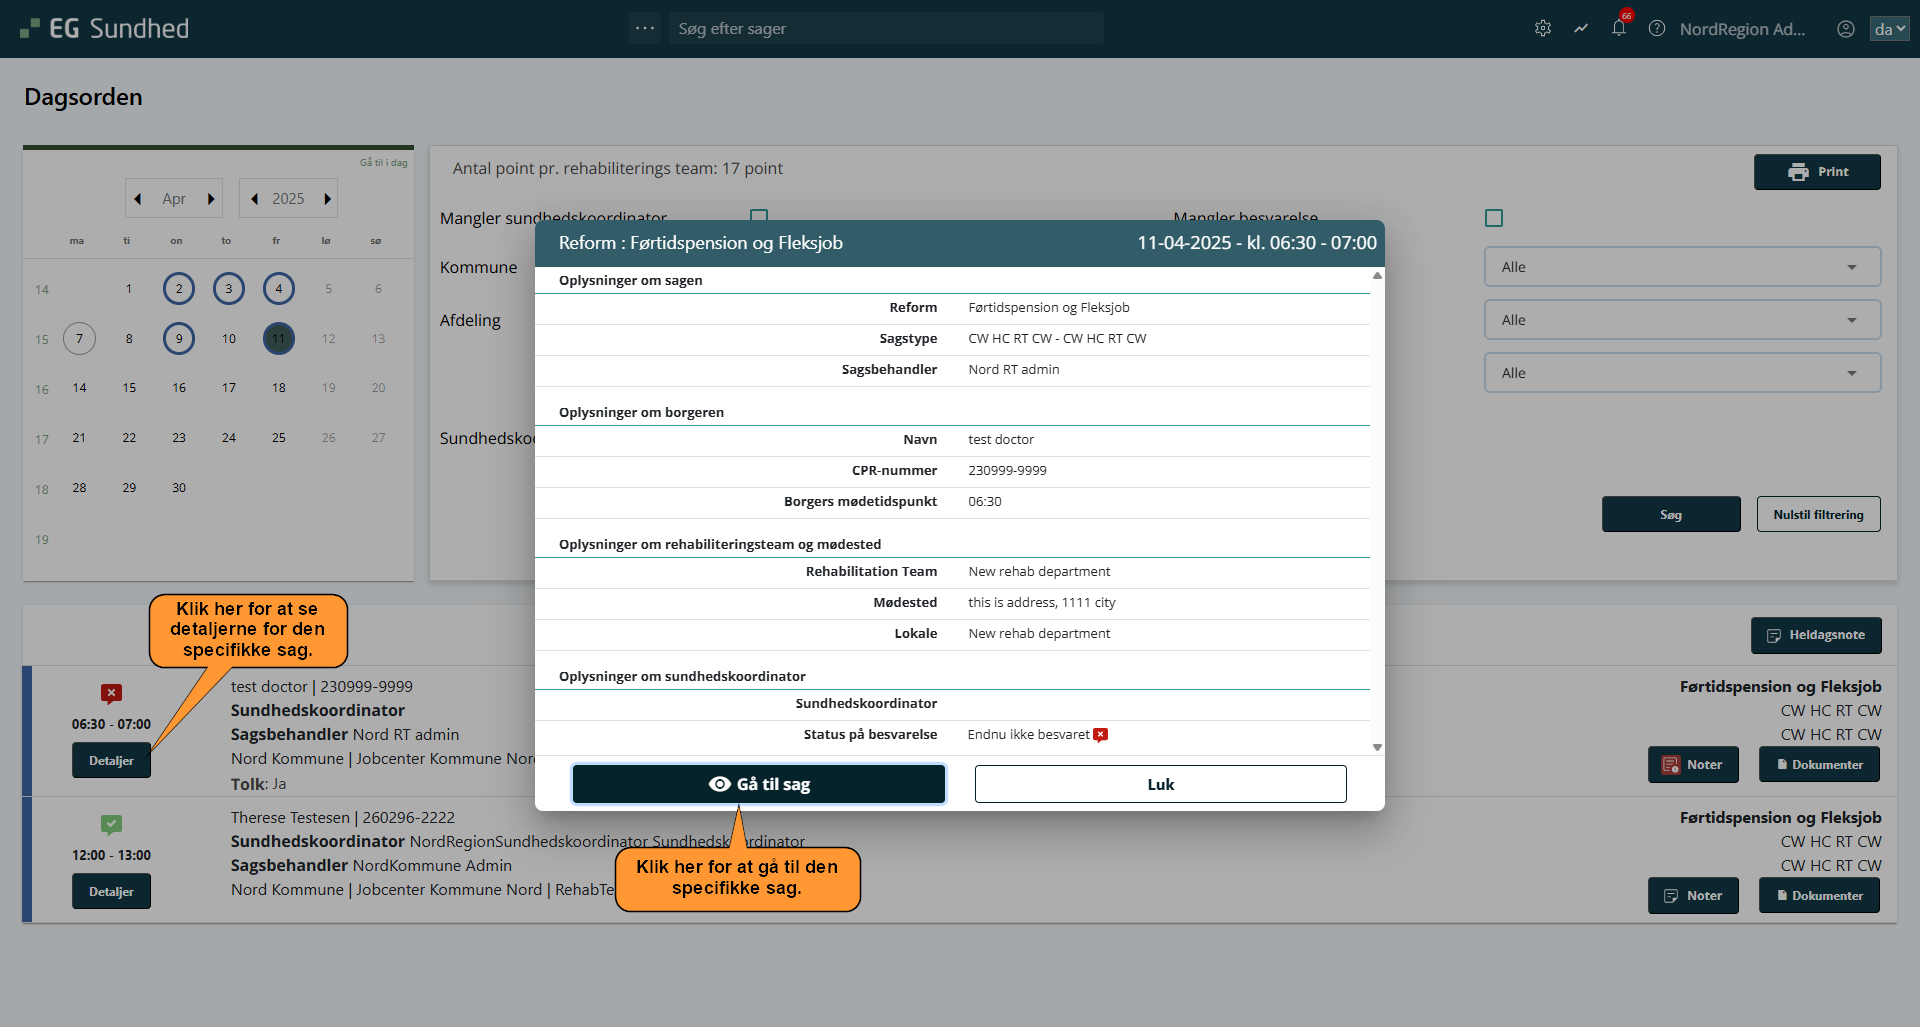Image resolution: width=1920 pixels, height=1027 pixels.
Task: Go to next month in calendar
Action: pyautogui.click(x=211, y=199)
